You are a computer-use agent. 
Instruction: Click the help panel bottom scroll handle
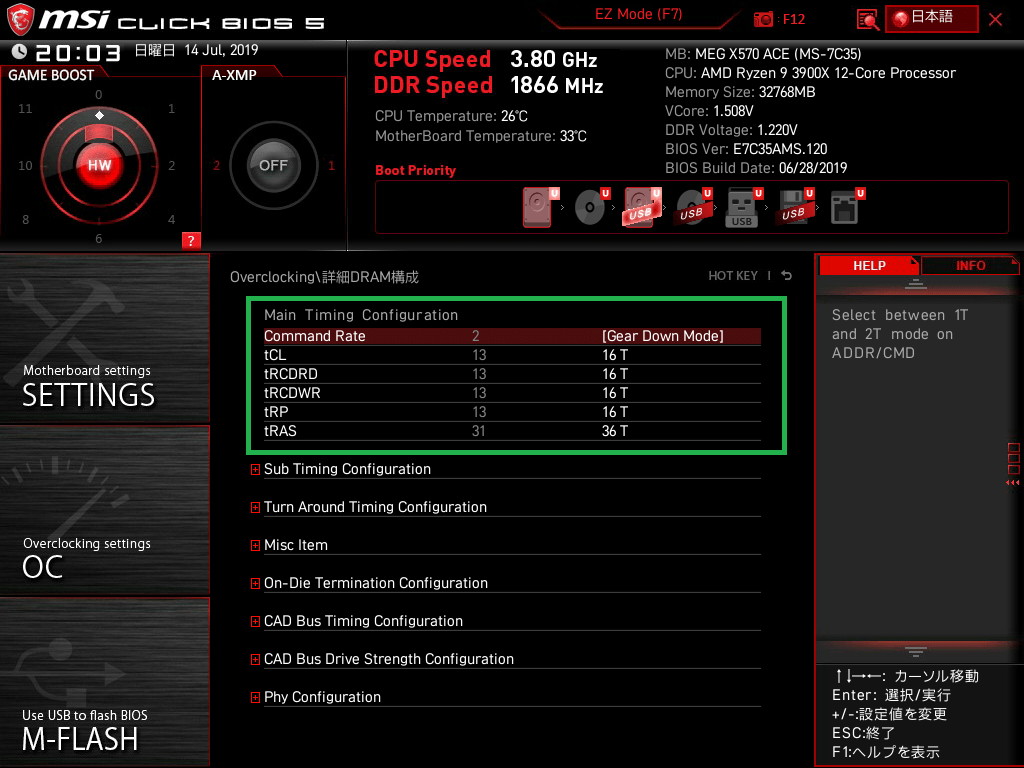[916, 651]
